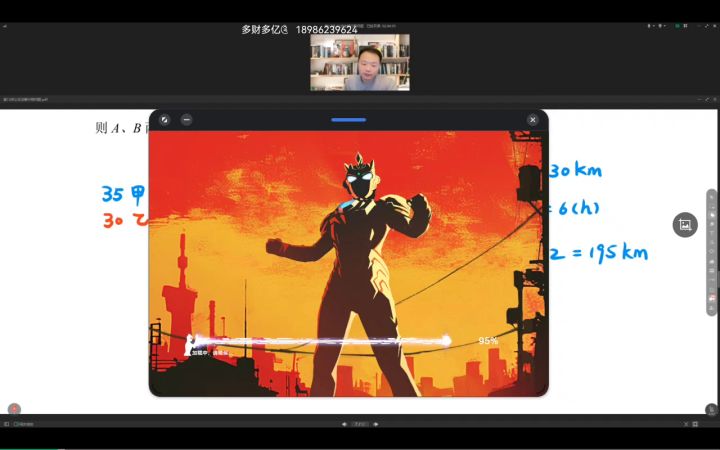Image resolution: width=720 pixels, height=450 pixels.
Task: Click the save icon at annotation toolbar bottom
Action: point(711,307)
